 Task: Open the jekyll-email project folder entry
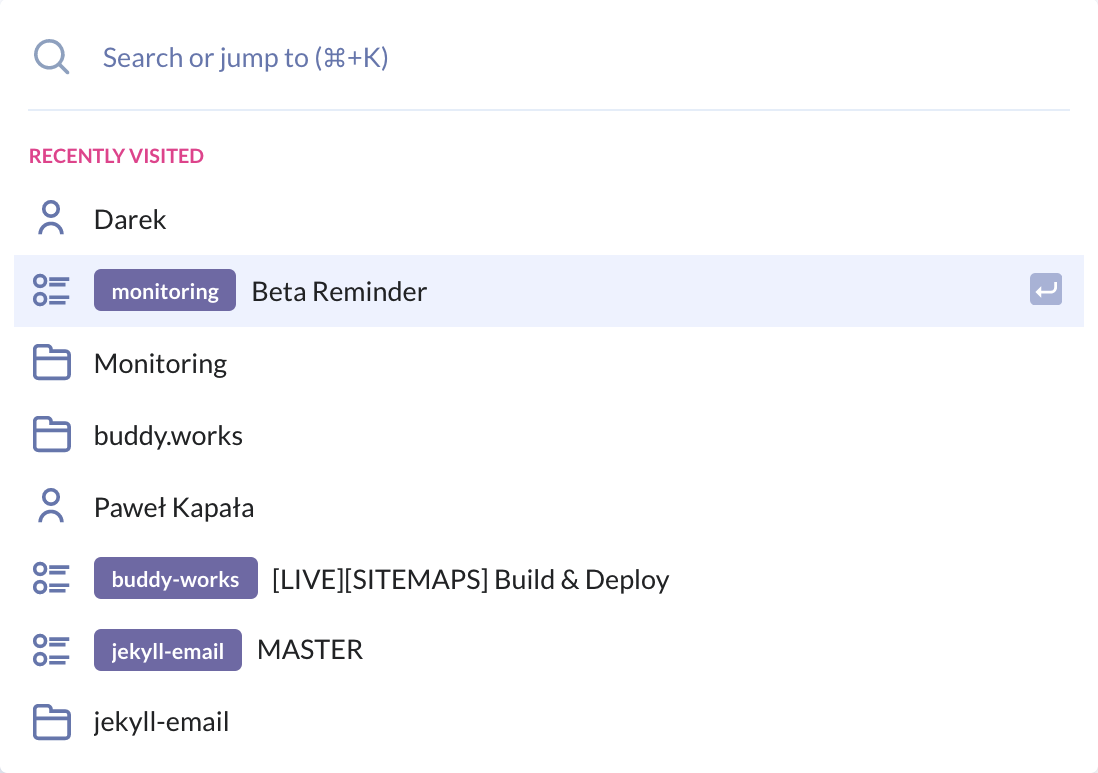[x=549, y=723]
